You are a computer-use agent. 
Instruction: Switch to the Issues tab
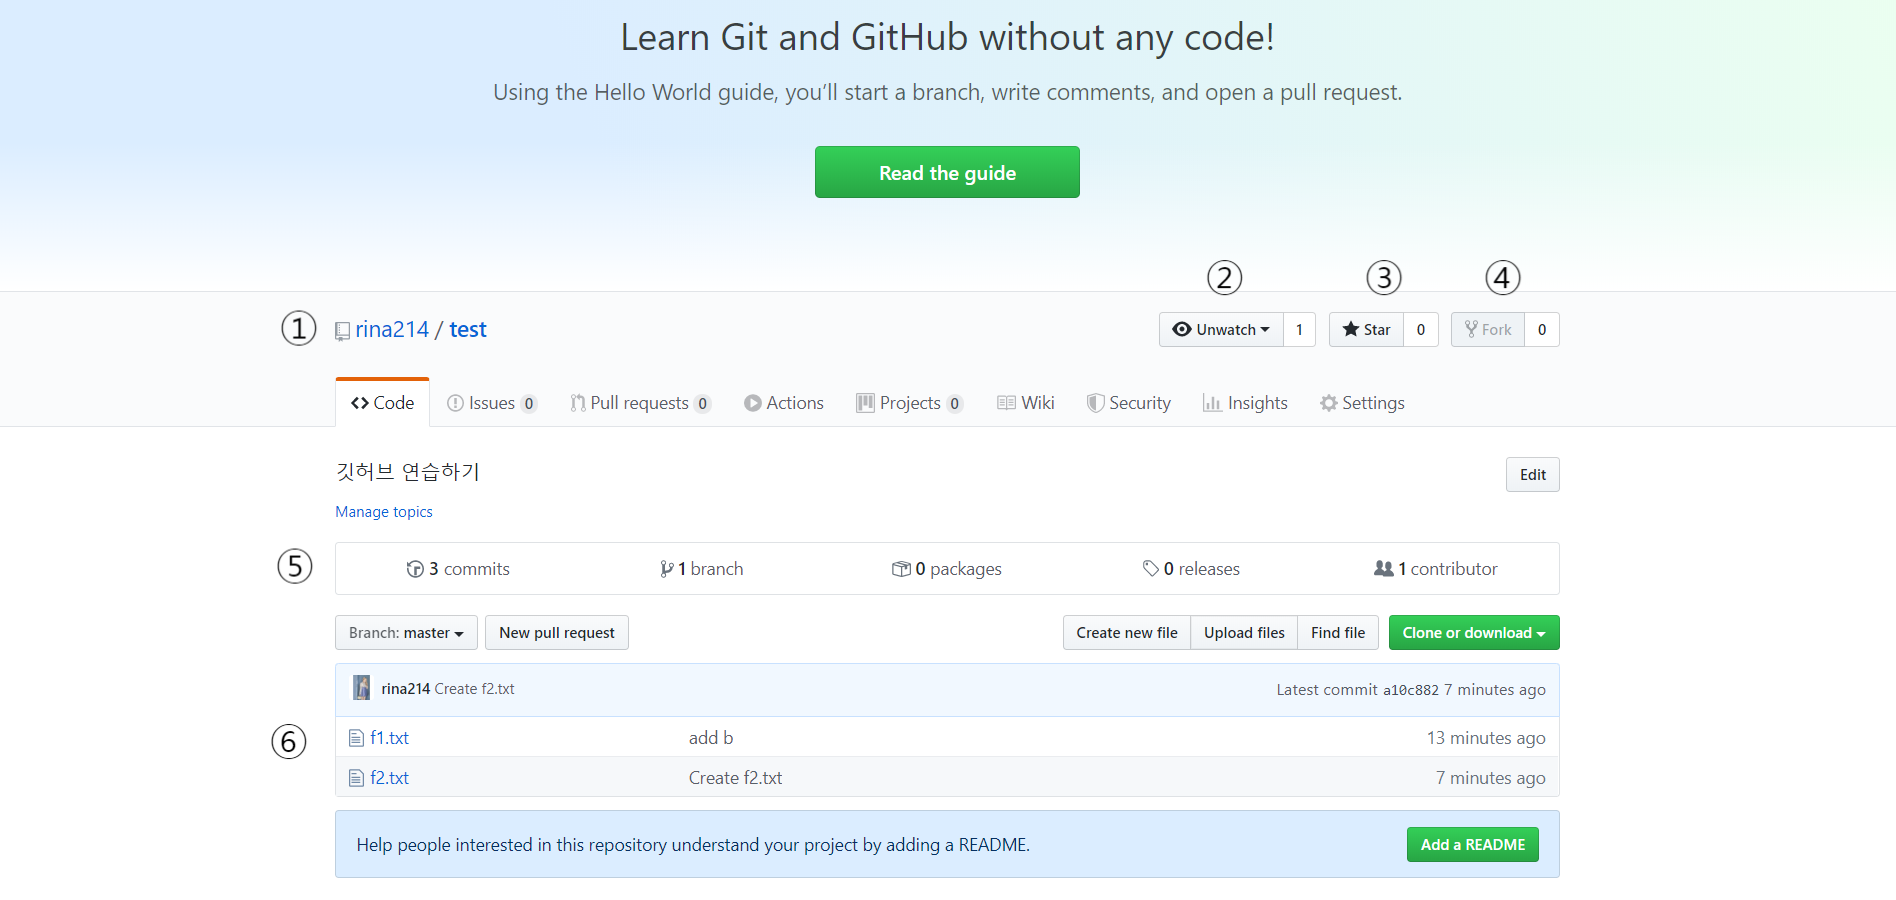[x=492, y=403]
